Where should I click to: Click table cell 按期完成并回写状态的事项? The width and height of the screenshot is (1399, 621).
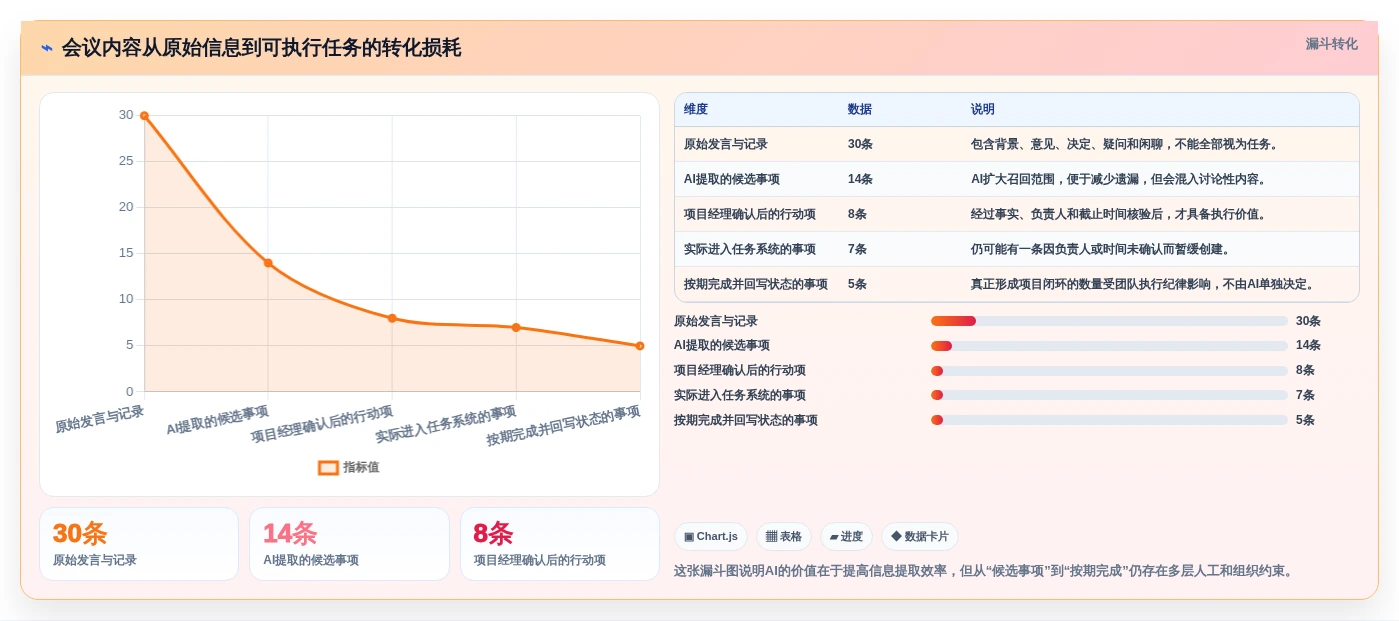click(756, 284)
